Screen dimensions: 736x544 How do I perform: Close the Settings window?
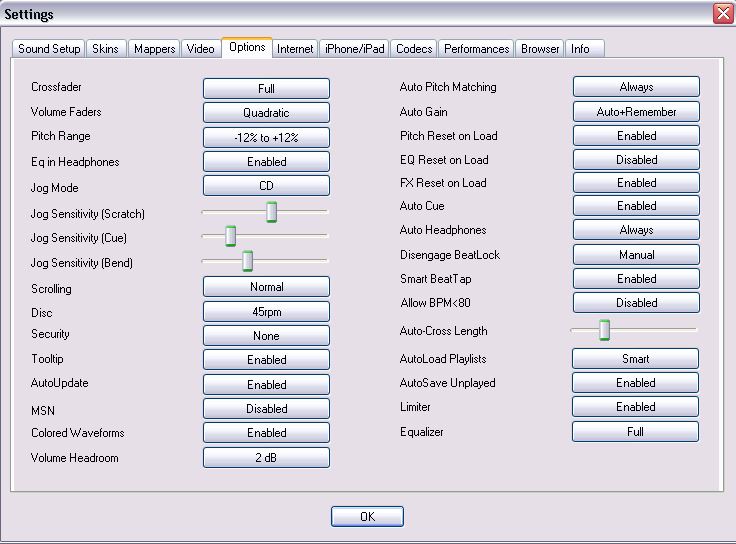722,14
